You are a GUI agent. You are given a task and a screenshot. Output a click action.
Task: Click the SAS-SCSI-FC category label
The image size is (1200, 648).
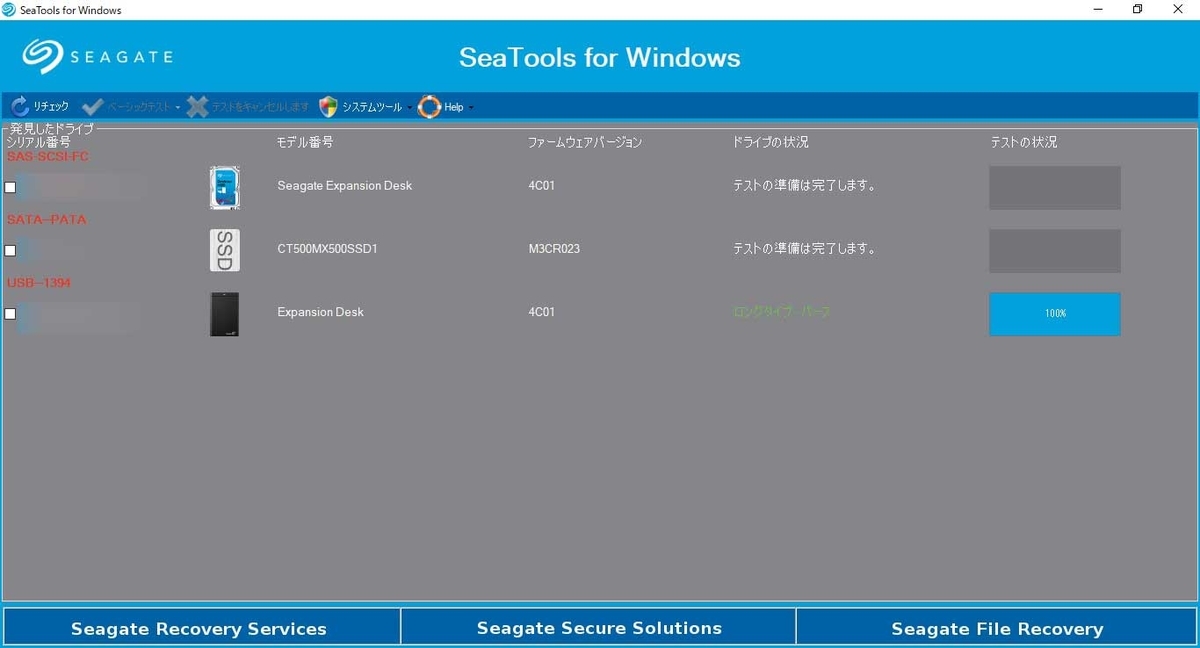click(x=48, y=156)
